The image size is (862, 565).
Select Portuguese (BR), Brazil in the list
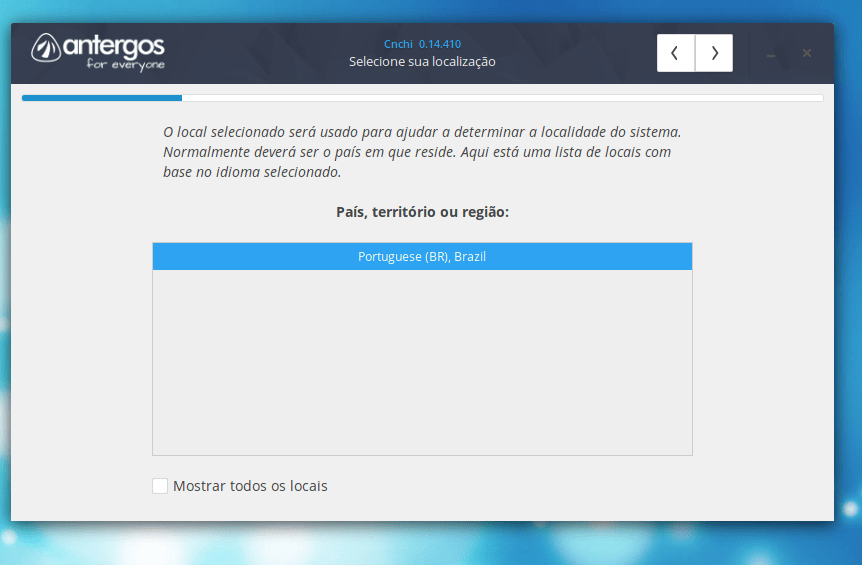point(422,257)
